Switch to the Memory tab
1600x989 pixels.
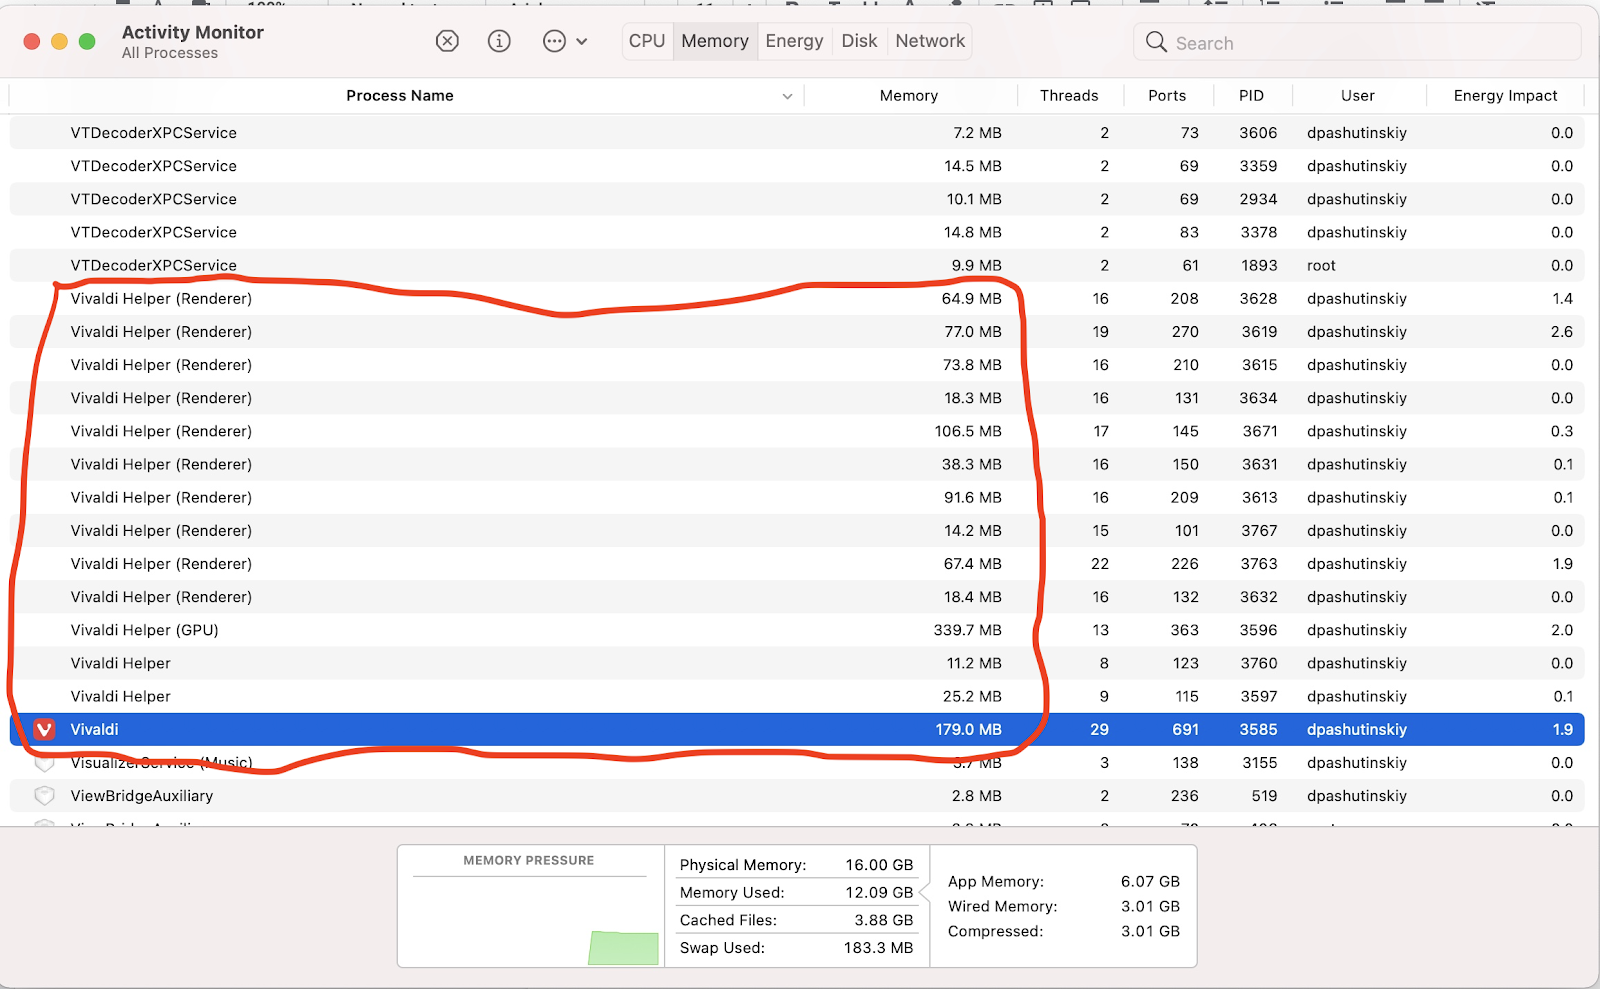pyautogui.click(x=715, y=41)
